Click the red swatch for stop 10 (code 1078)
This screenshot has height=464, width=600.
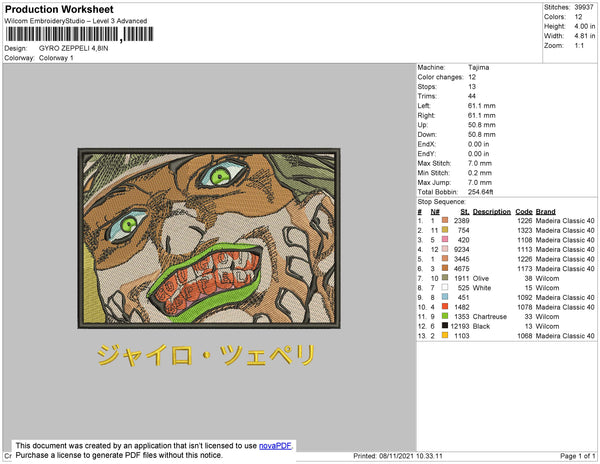point(445,306)
